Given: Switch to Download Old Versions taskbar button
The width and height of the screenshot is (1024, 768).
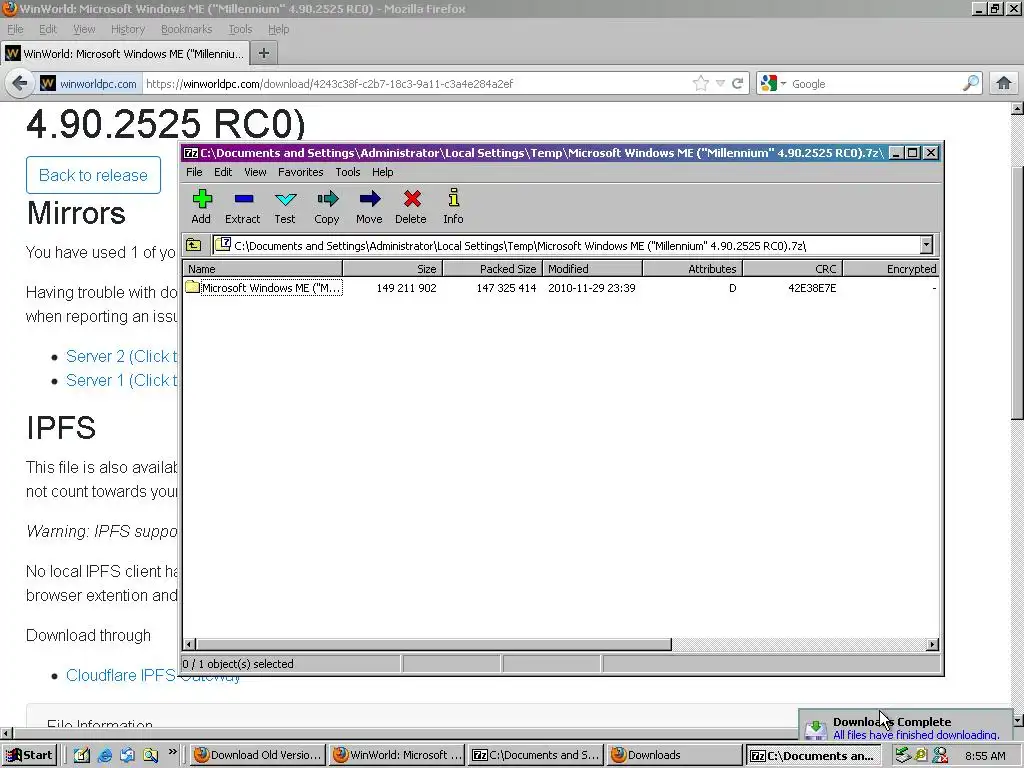Looking at the screenshot, I should pyautogui.click(x=258, y=755).
